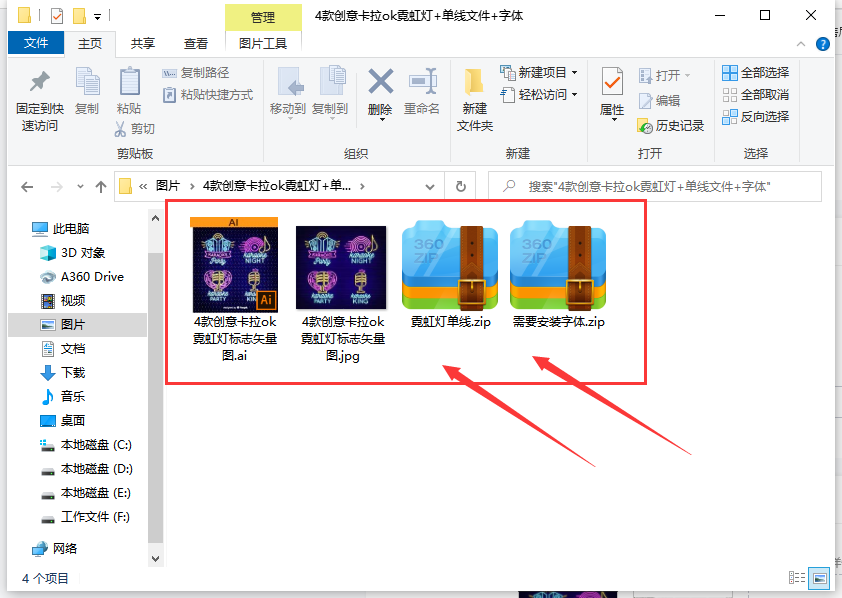Click the sidebar scrollbar down arrow
Screen dimensions: 842x598
[155, 559]
